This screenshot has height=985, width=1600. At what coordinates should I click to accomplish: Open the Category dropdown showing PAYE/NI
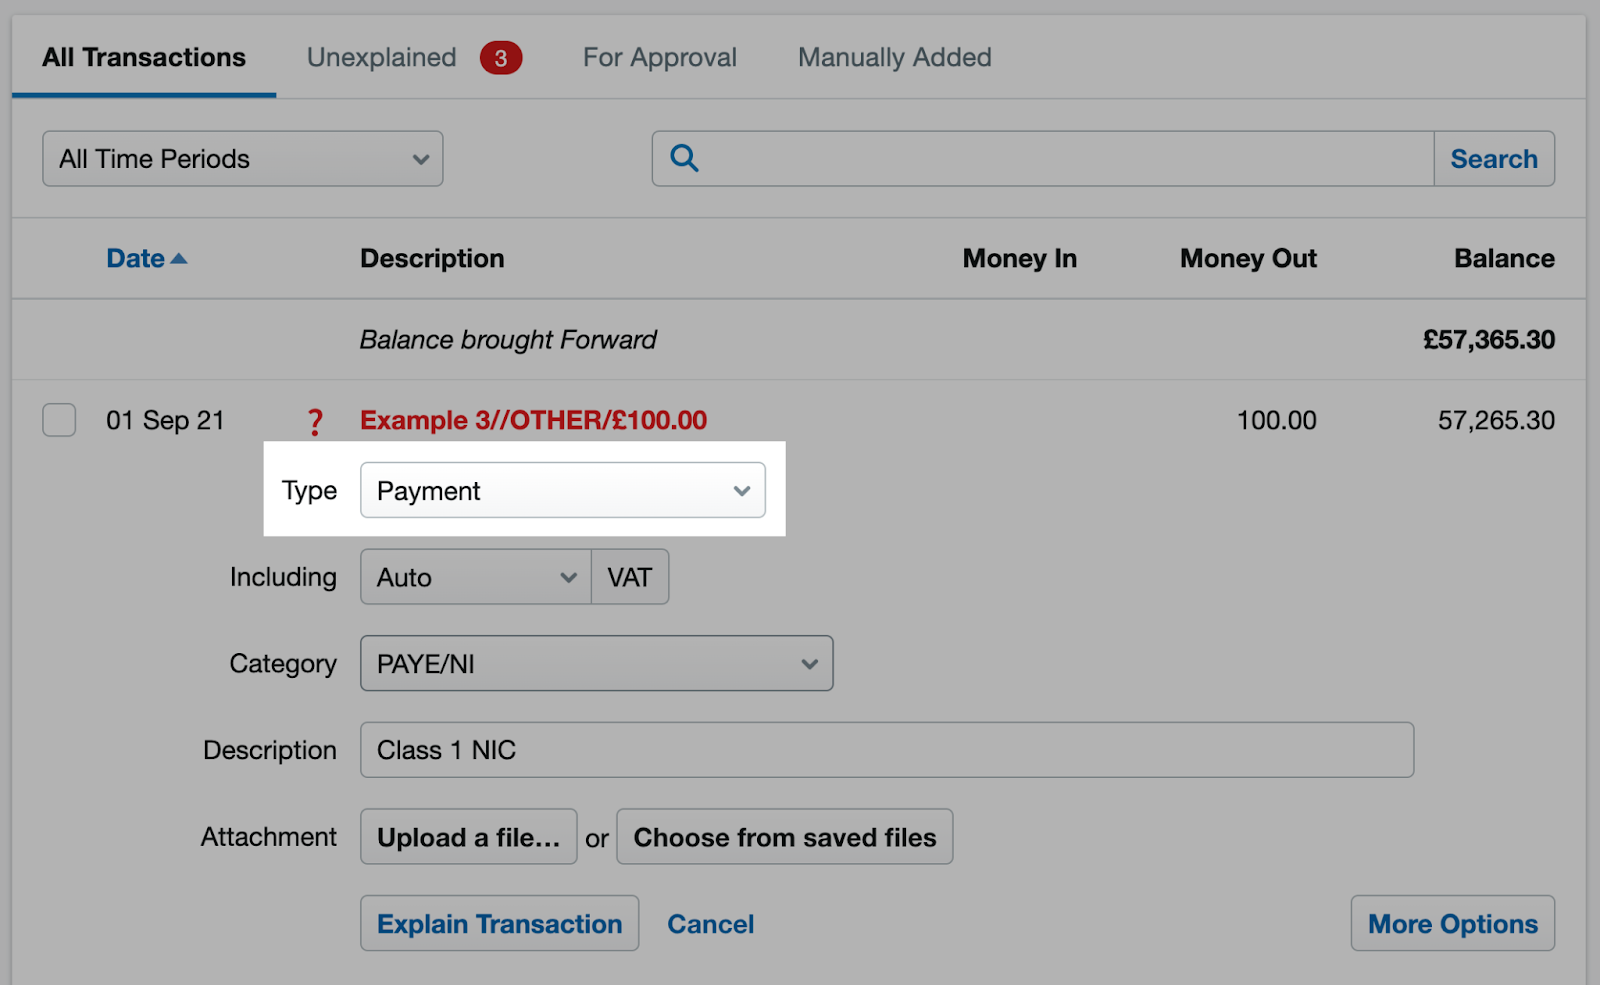coord(596,664)
